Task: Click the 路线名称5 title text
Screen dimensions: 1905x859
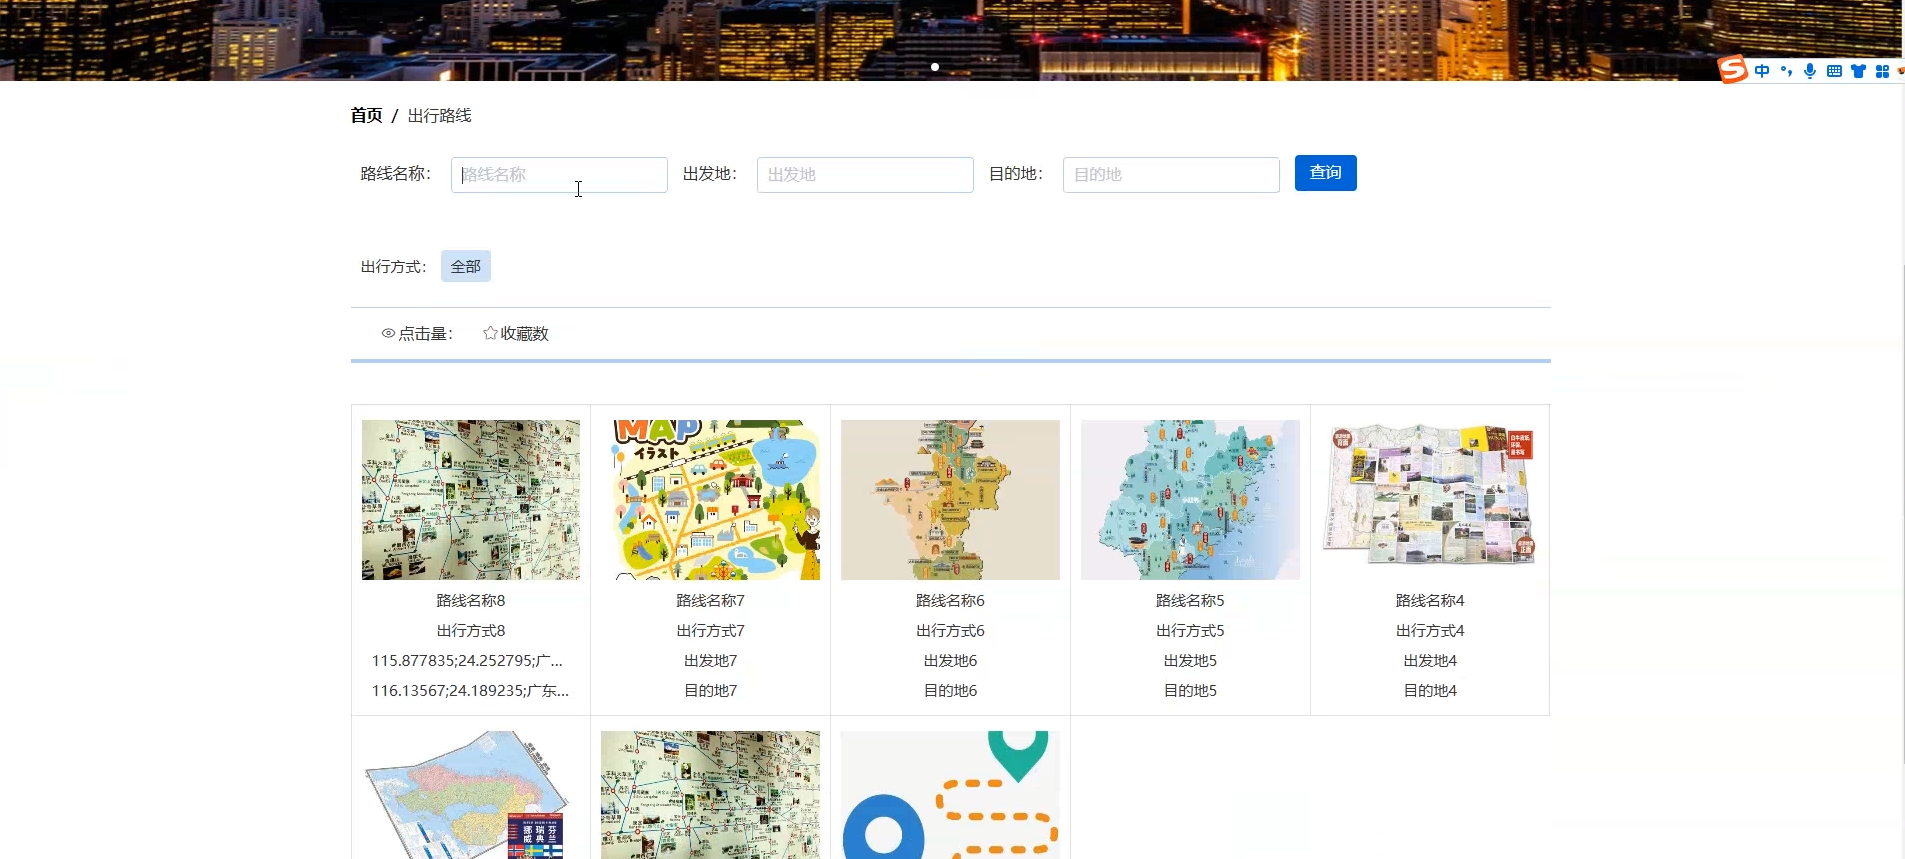Action: [x=1190, y=601]
